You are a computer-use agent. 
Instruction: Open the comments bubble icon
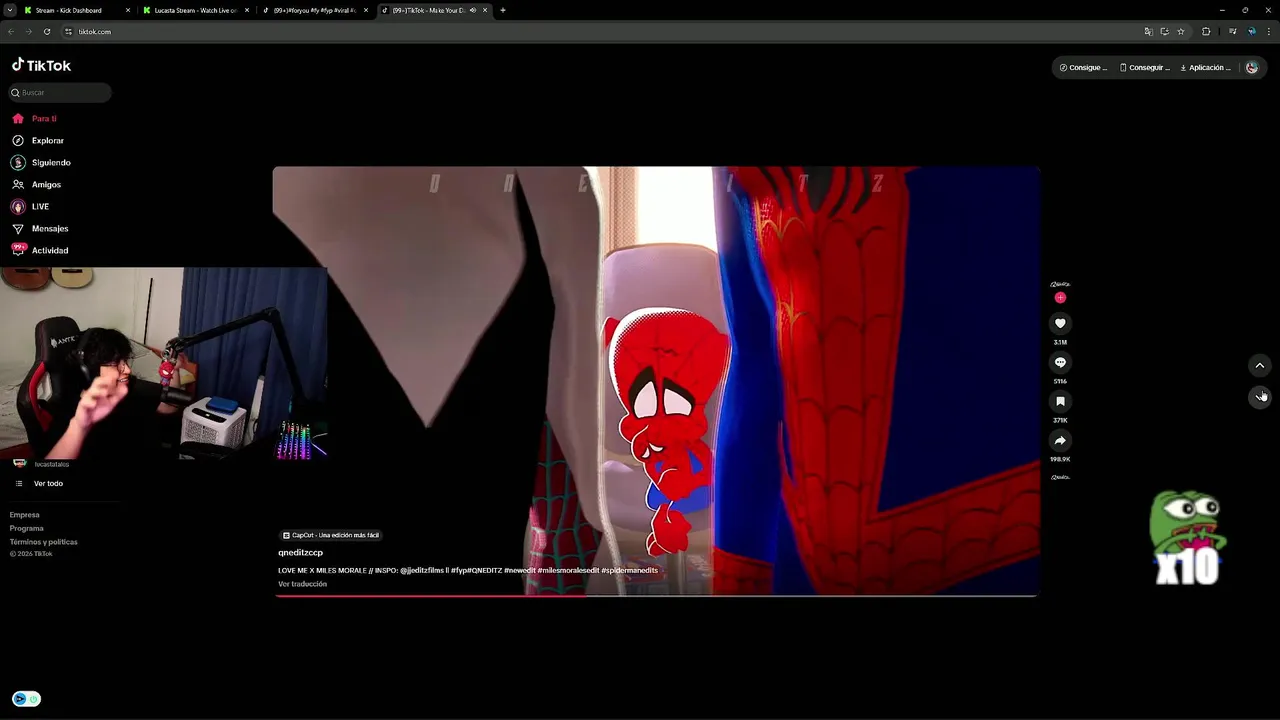pos(1060,362)
